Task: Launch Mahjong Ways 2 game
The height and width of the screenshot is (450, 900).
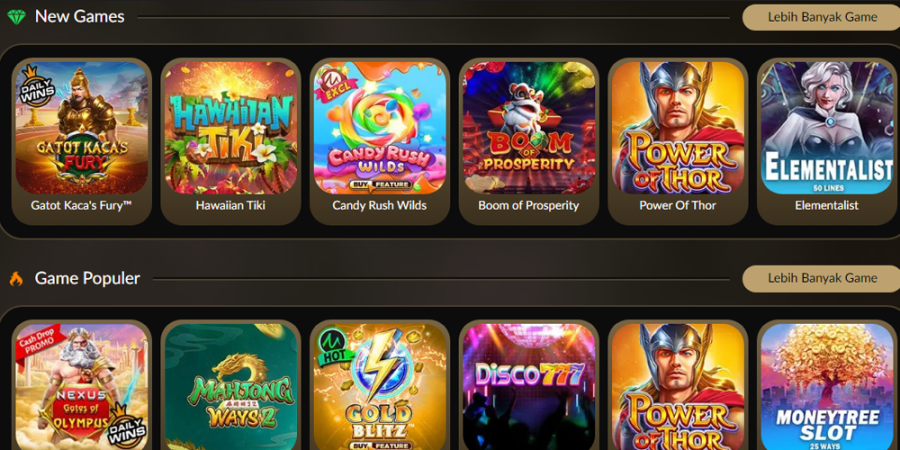Action: [x=231, y=386]
